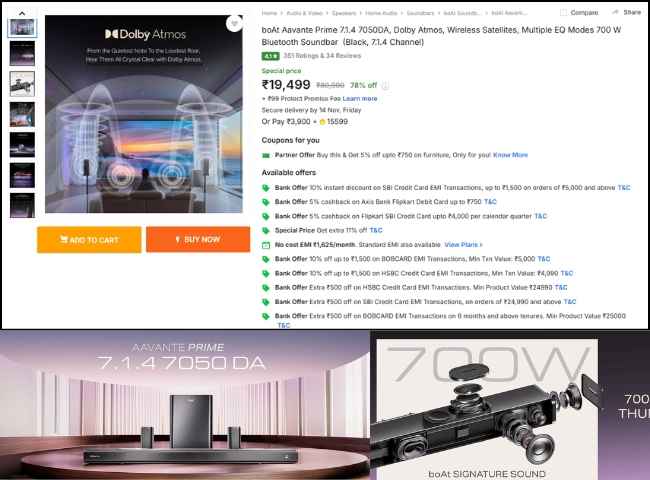
Task: Click the Partner Offer coupon icon
Action: click(x=266, y=155)
